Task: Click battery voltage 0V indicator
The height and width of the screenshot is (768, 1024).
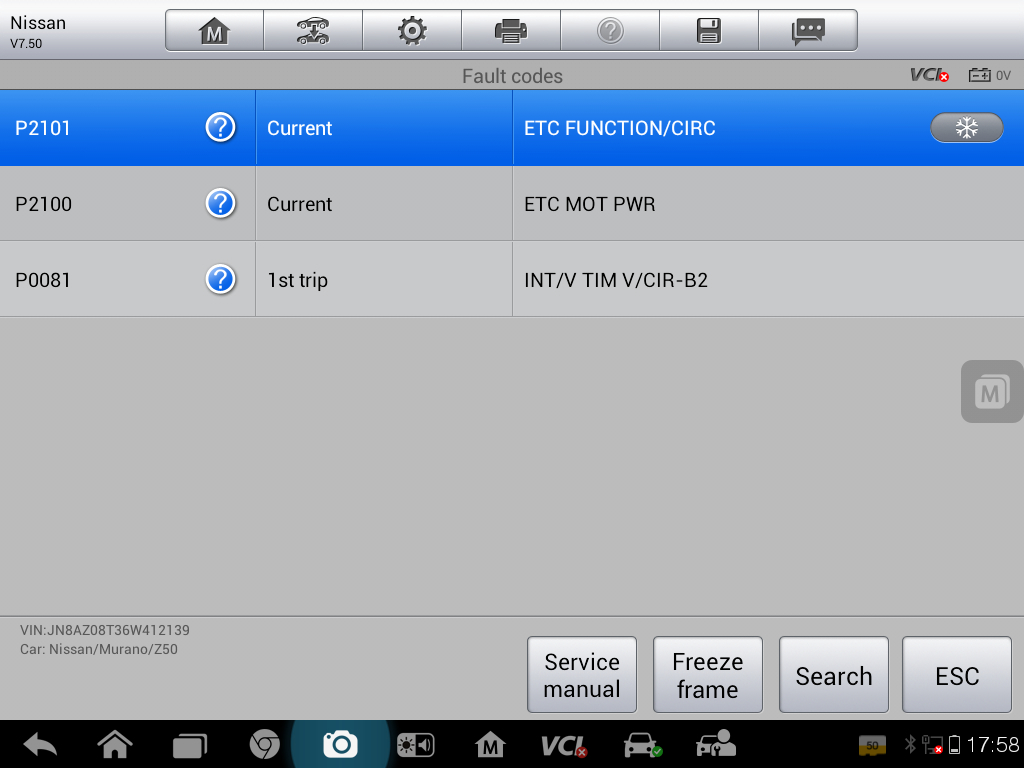Action: point(989,75)
